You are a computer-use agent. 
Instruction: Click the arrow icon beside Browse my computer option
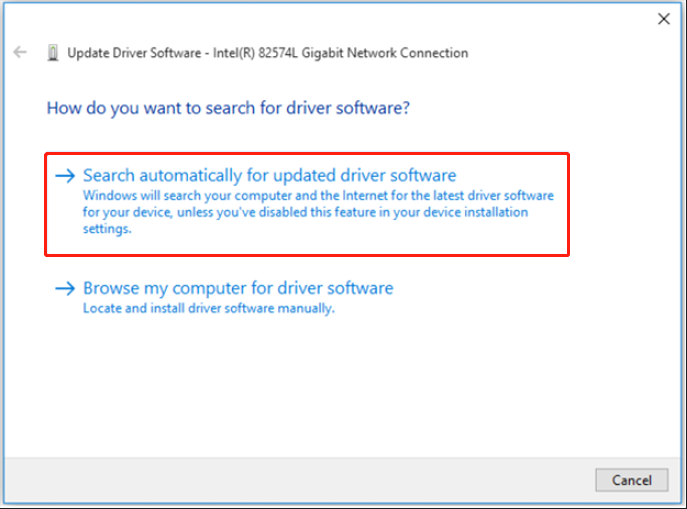(x=65, y=288)
